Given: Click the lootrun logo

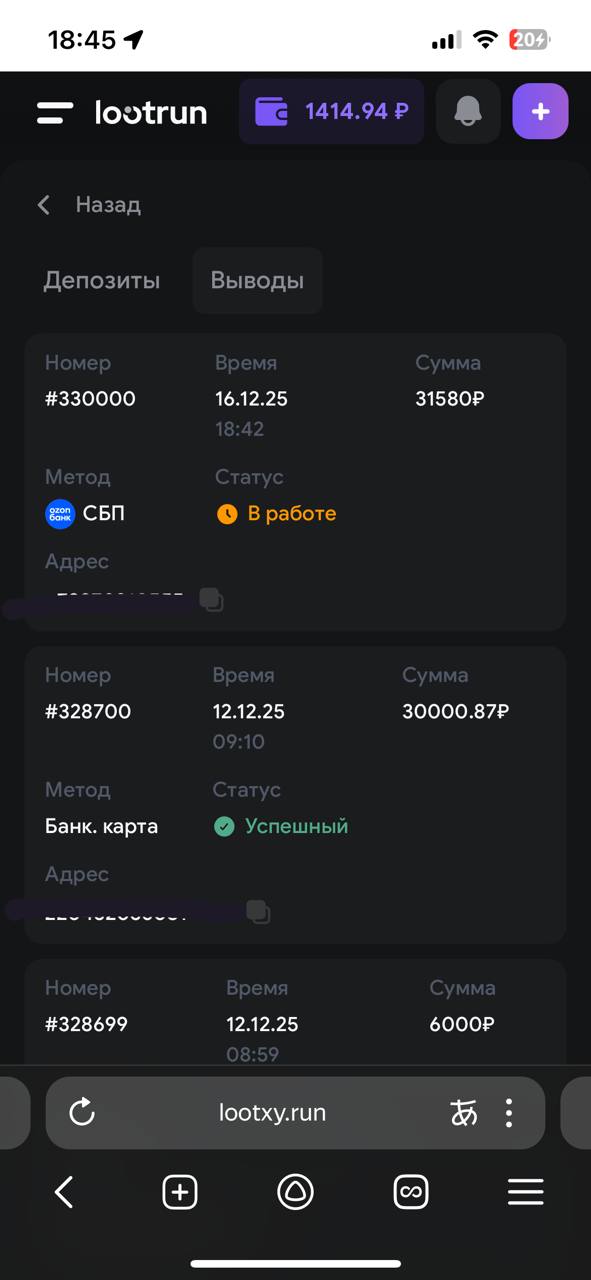Looking at the screenshot, I should 150,111.
